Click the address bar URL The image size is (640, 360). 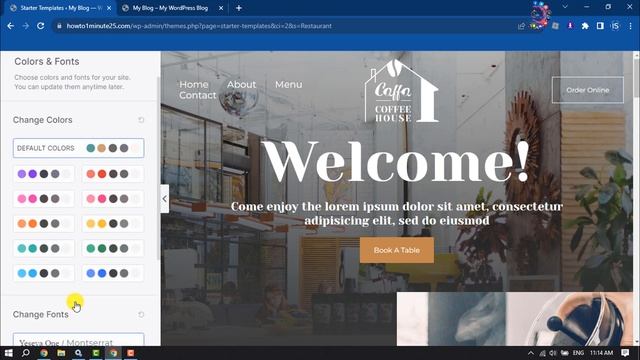(x=199, y=26)
